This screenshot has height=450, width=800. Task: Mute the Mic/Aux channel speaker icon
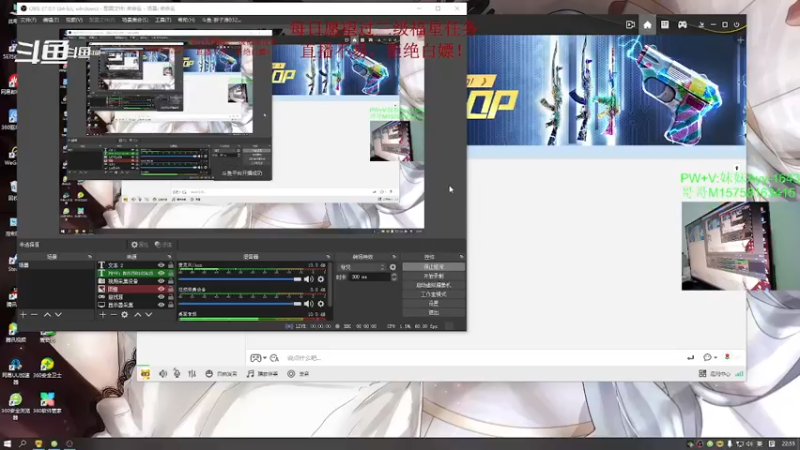coord(309,279)
